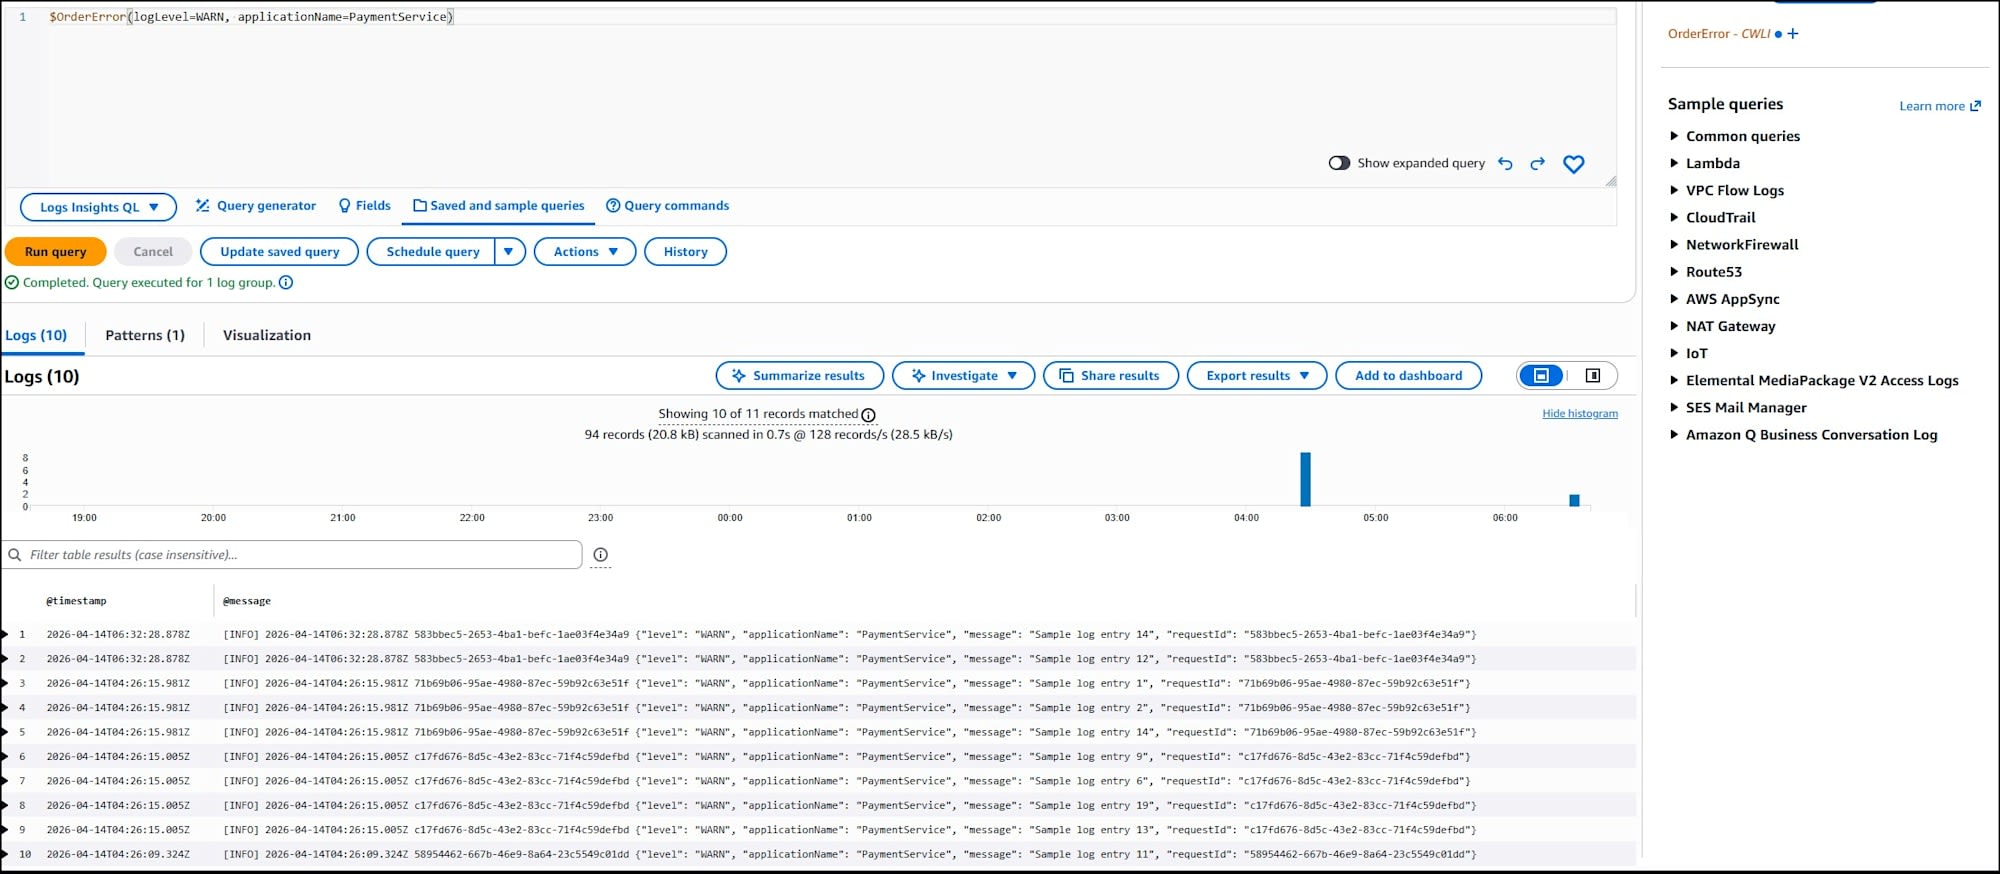Open the Actions dropdown
The image size is (2000, 874).
coord(585,252)
